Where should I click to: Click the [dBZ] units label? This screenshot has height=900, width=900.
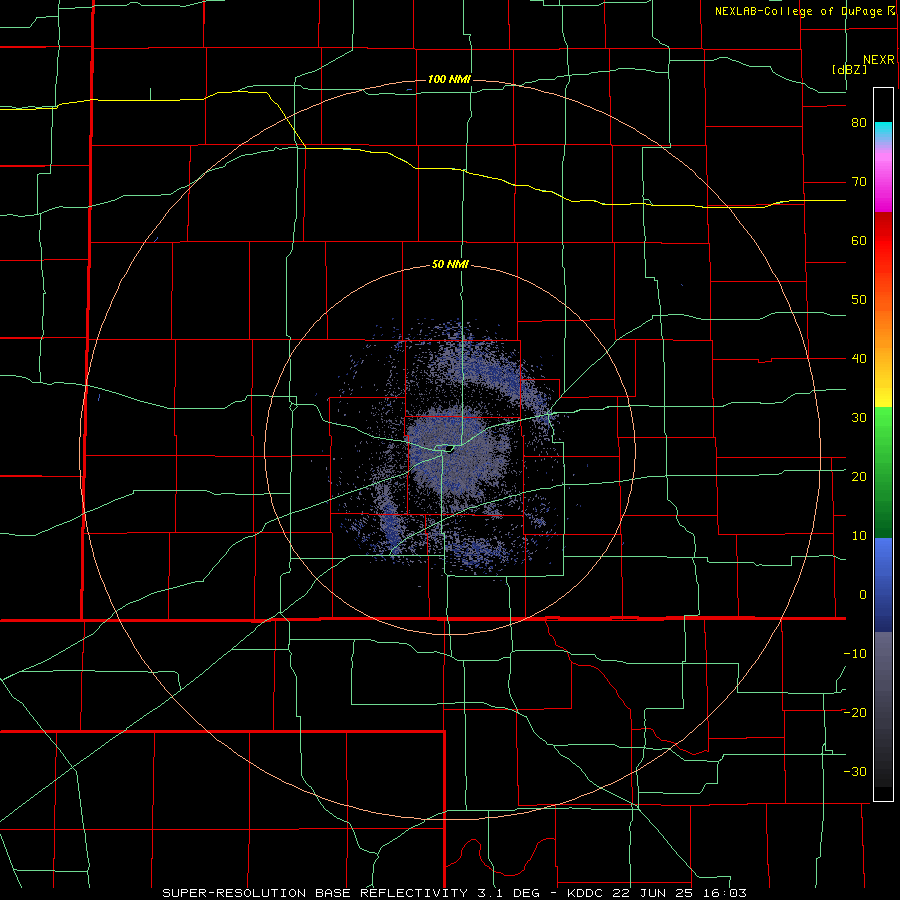(849, 69)
